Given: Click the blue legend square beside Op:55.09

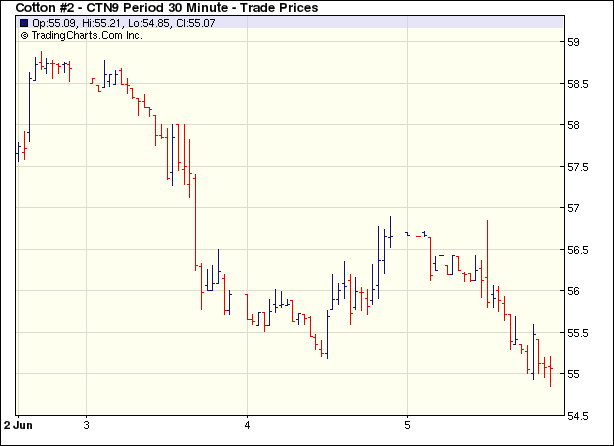Looking at the screenshot, I should (24, 22).
